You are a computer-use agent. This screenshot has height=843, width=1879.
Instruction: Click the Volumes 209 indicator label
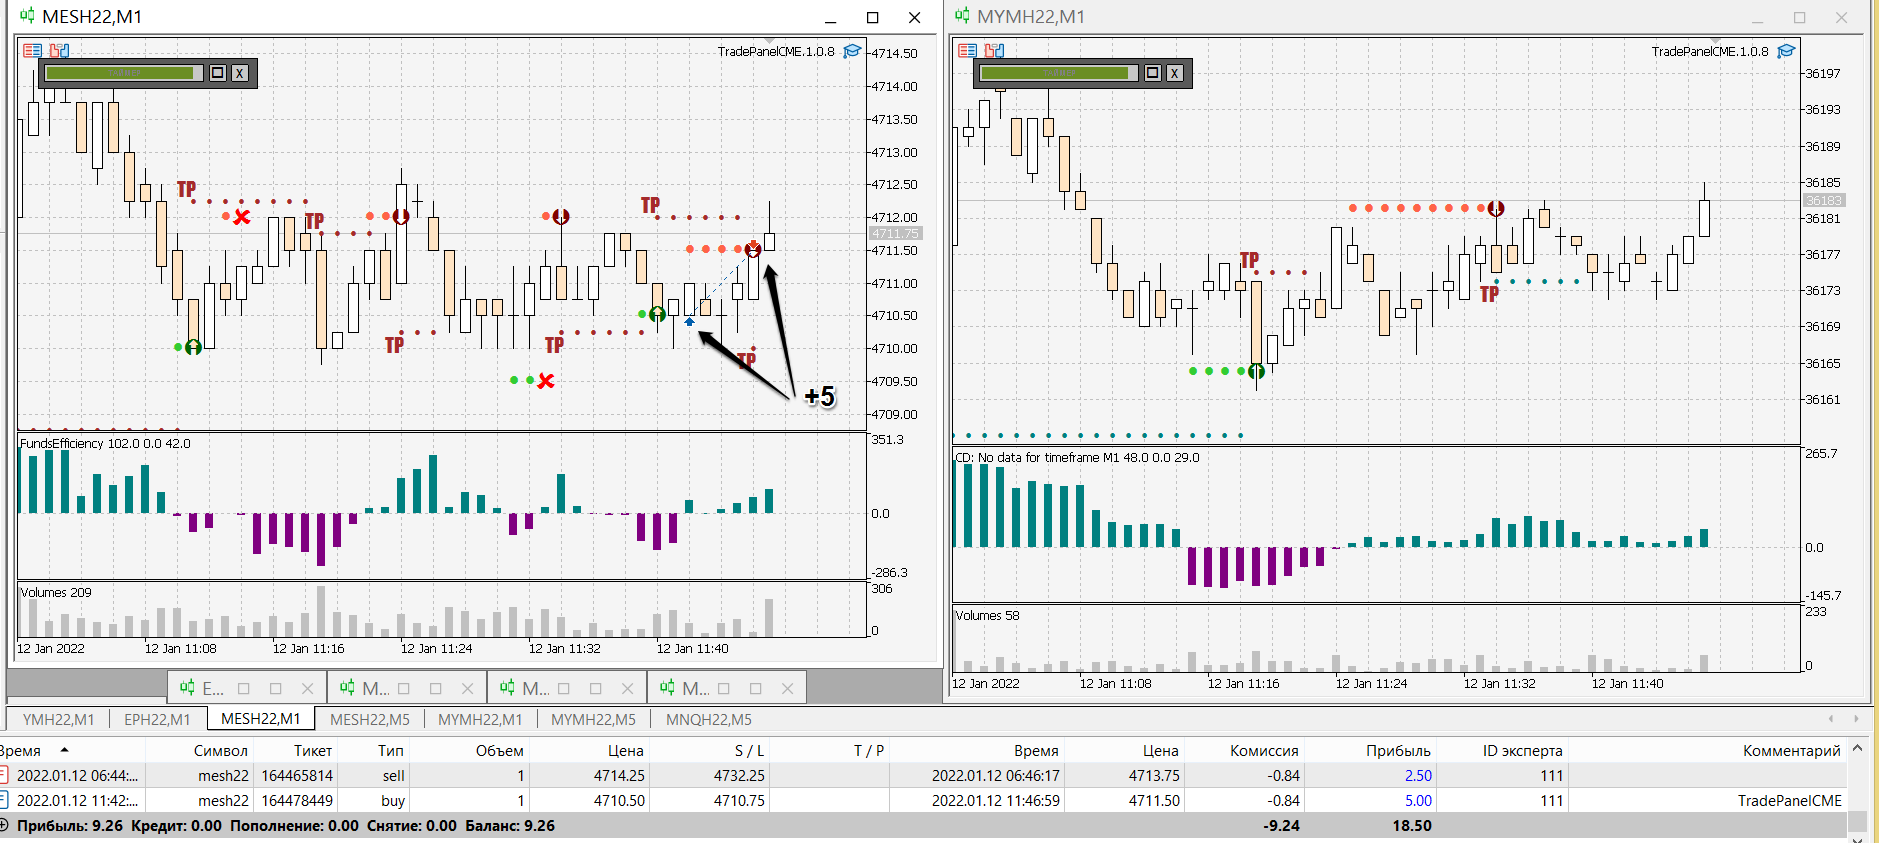pos(56,592)
